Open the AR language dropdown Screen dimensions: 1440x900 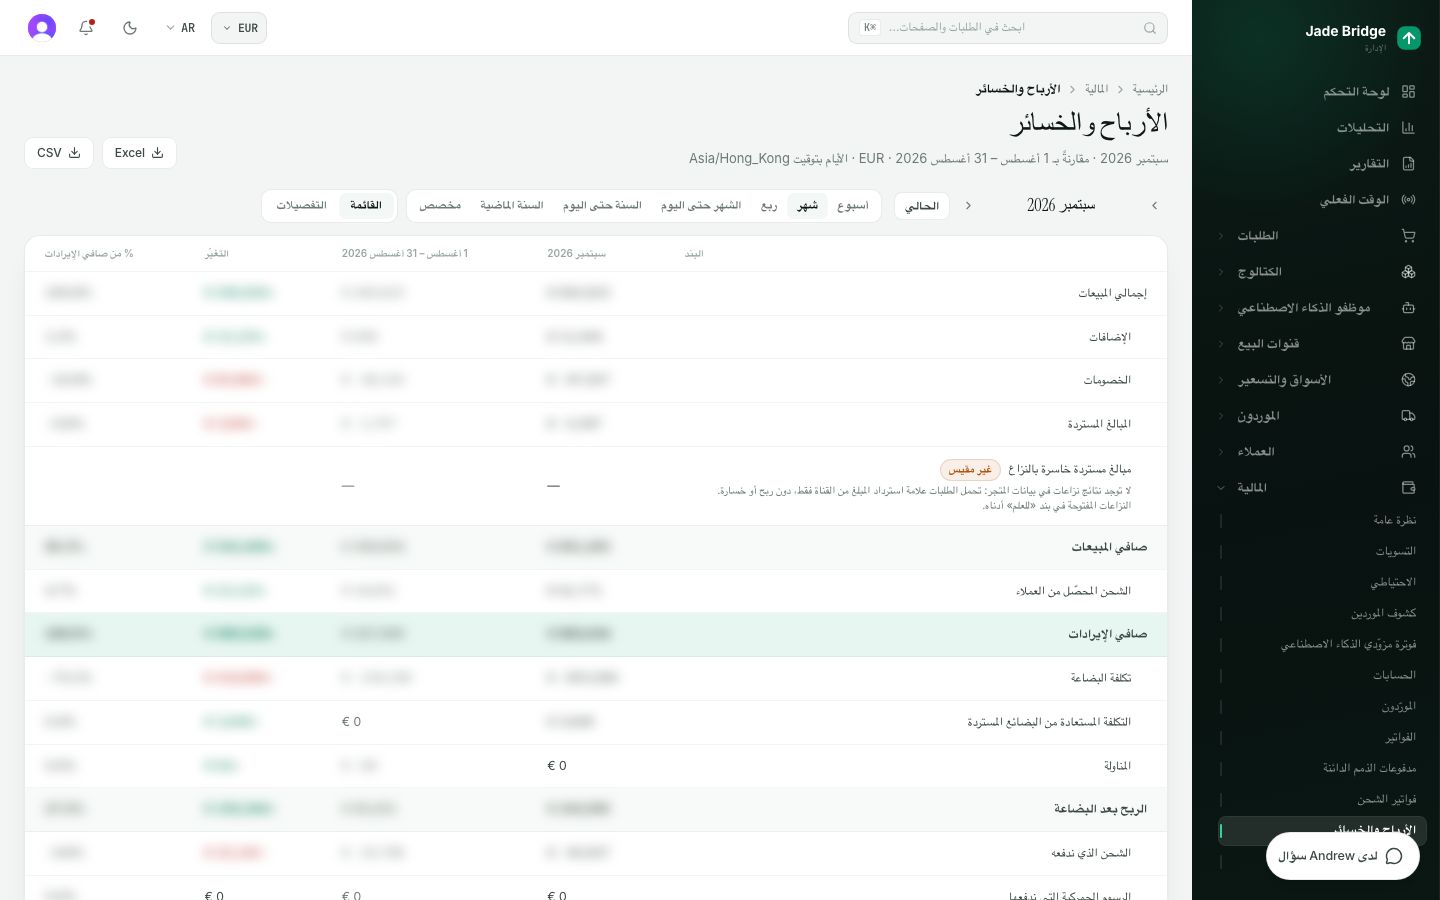click(x=180, y=28)
